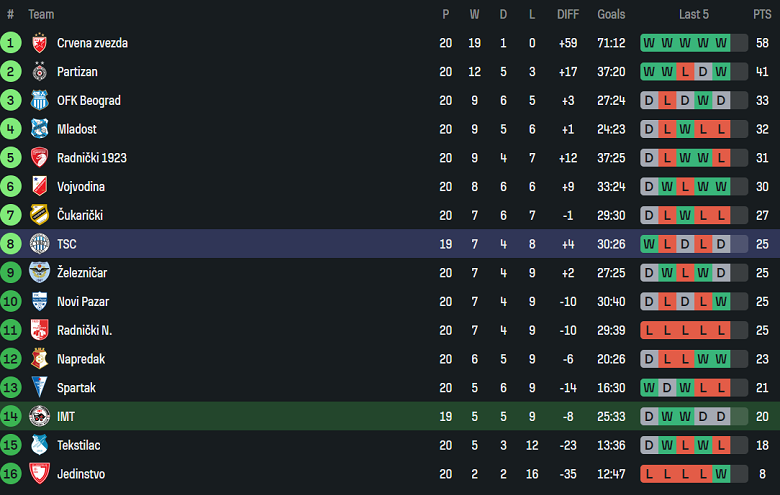This screenshot has height=495, width=780.
Task: Open the Mladost team link
Action: click(77, 130)
